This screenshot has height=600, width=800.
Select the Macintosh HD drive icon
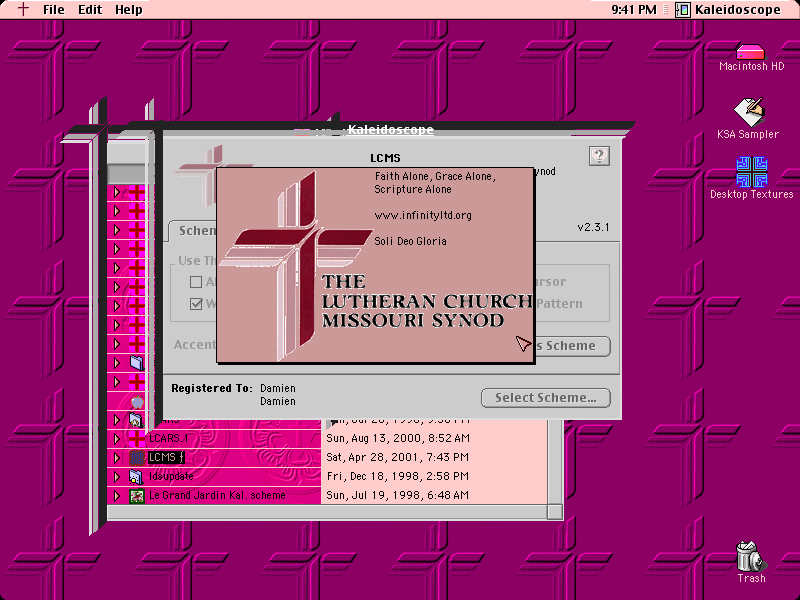point(751,52)
